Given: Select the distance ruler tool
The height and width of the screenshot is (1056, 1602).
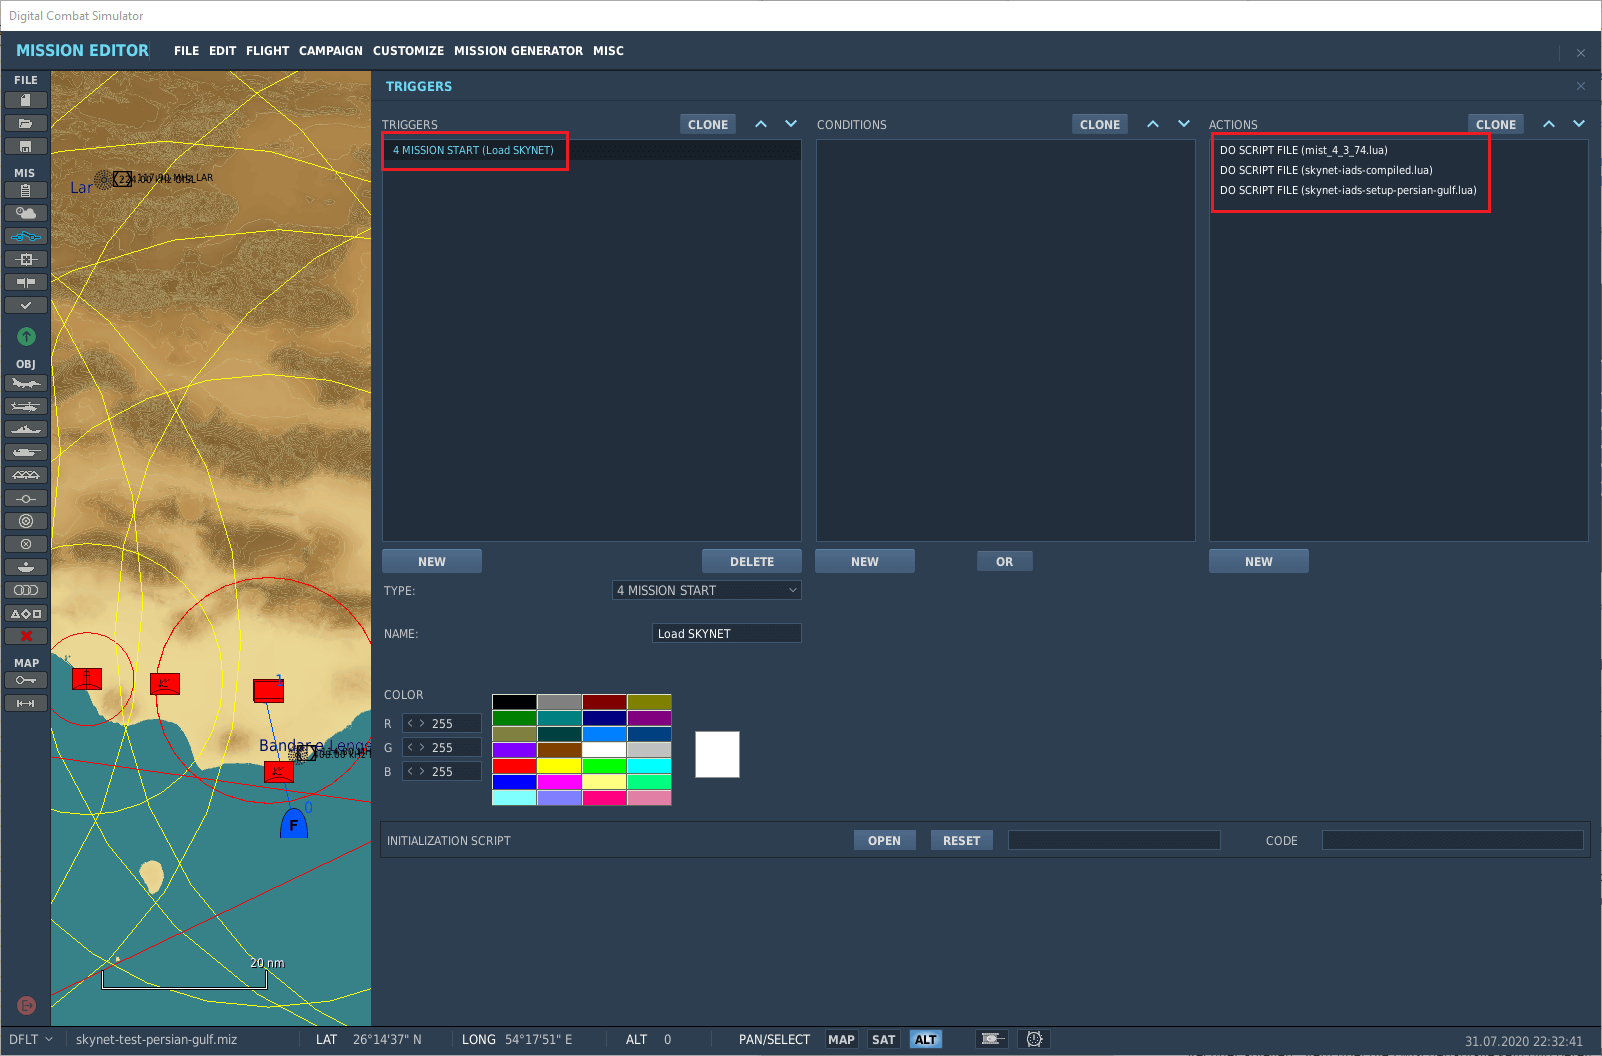Looking at the screenshot, I should [26, 703].
